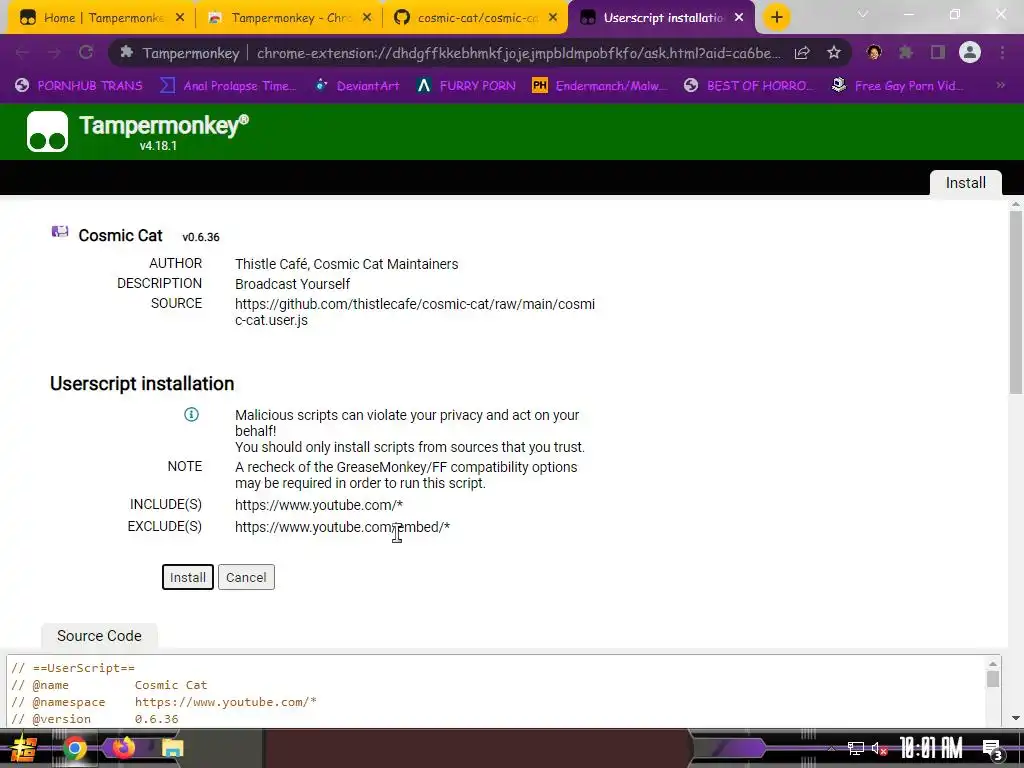Select the Userscript installation browser tab
The width and height of the screenshot is (1024, 768).
(662, 18)
